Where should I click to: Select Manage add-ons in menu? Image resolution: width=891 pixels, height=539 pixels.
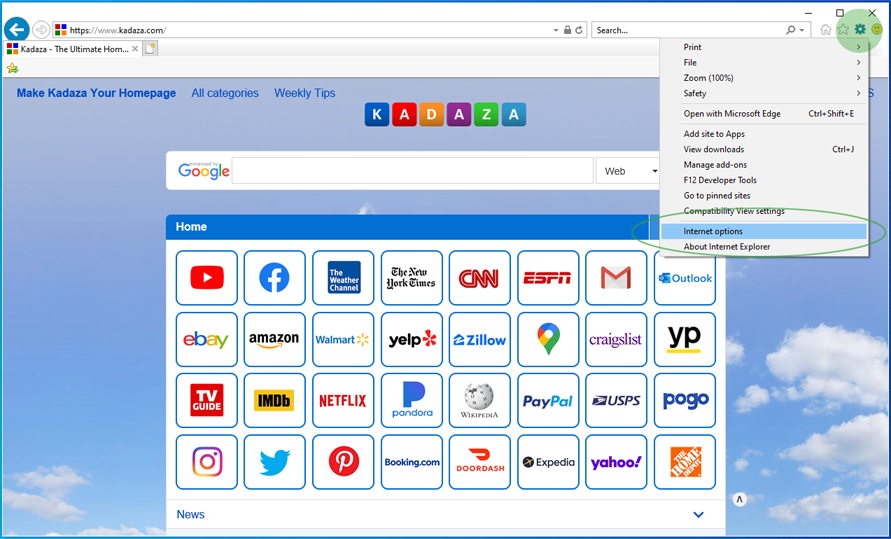tap(764, 165)
